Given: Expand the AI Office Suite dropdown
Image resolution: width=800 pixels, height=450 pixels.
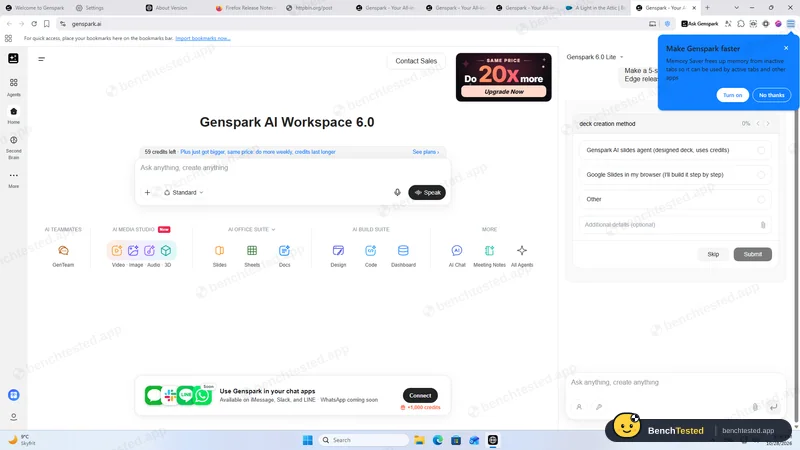Looking at the screenshot, I should 252,229.
